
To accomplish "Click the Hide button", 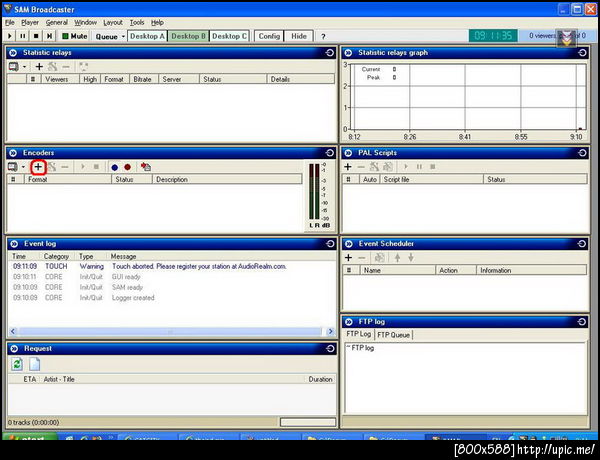I will coord(299,36).
